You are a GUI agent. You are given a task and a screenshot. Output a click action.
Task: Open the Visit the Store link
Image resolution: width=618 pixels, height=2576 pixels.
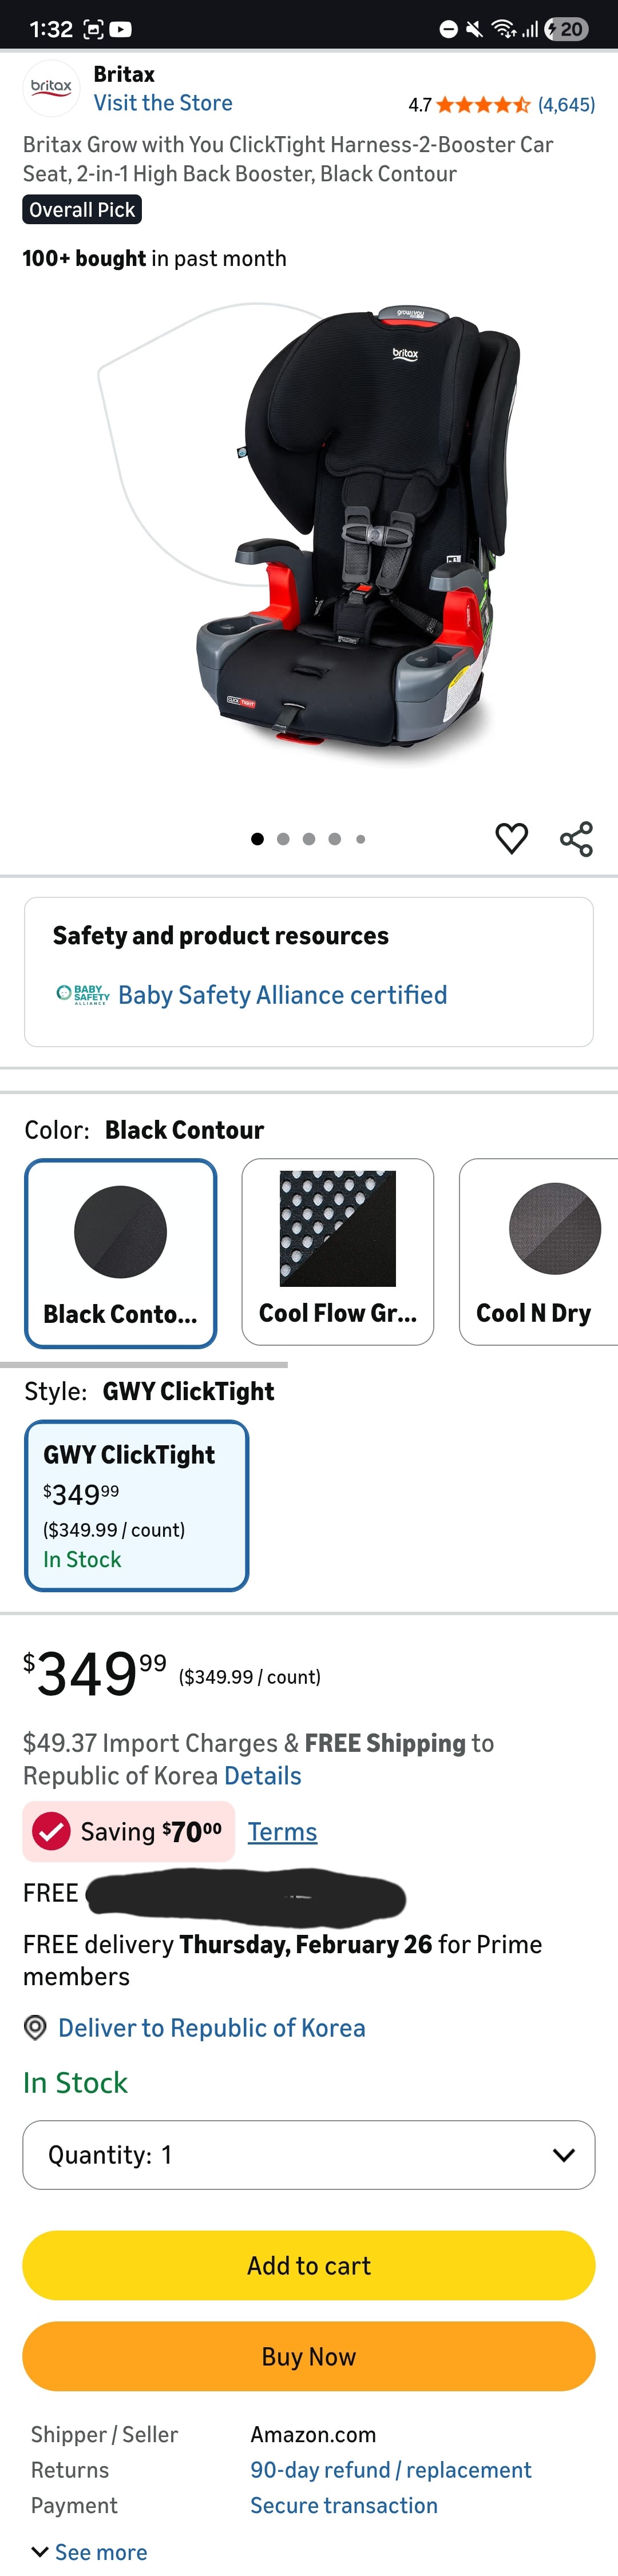point(163,103)
